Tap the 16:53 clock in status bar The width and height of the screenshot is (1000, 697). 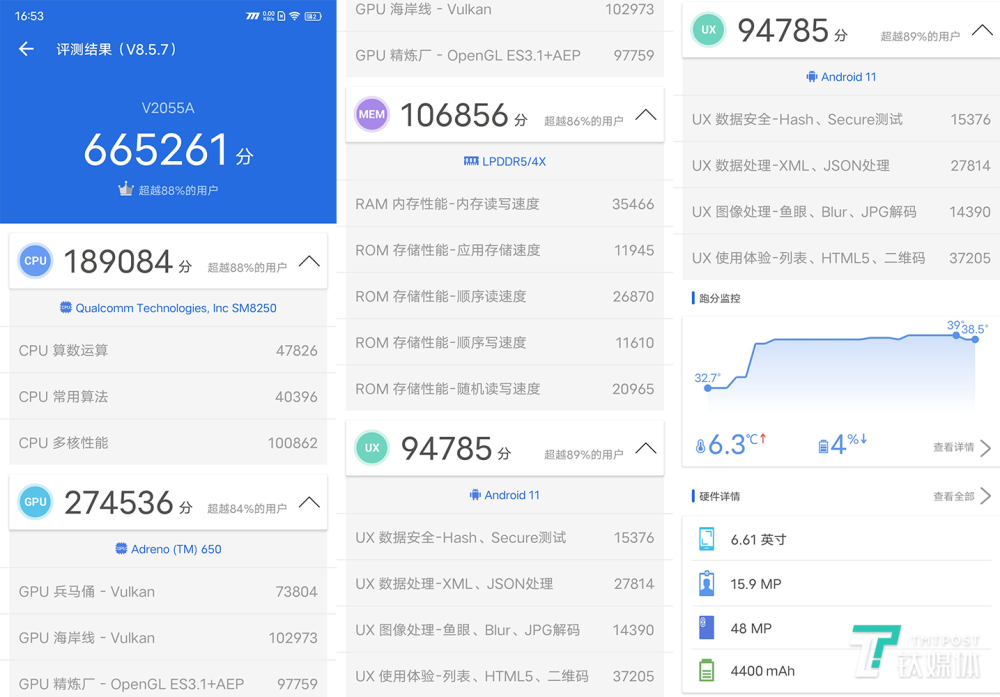29,16
